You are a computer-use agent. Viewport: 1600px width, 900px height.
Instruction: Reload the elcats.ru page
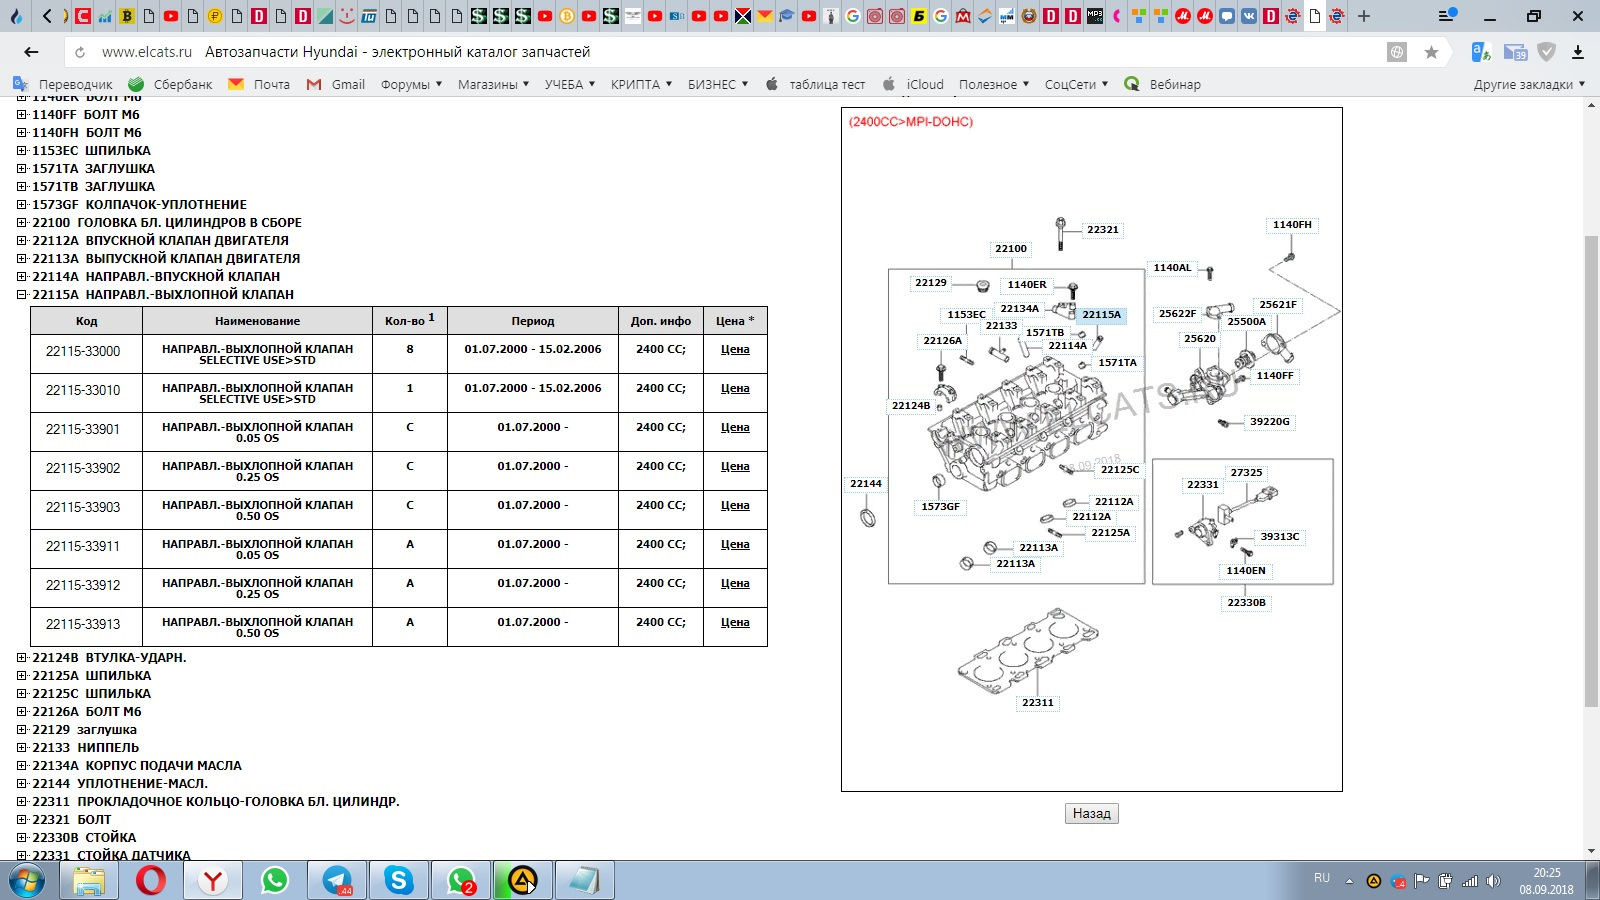[80, 52]
